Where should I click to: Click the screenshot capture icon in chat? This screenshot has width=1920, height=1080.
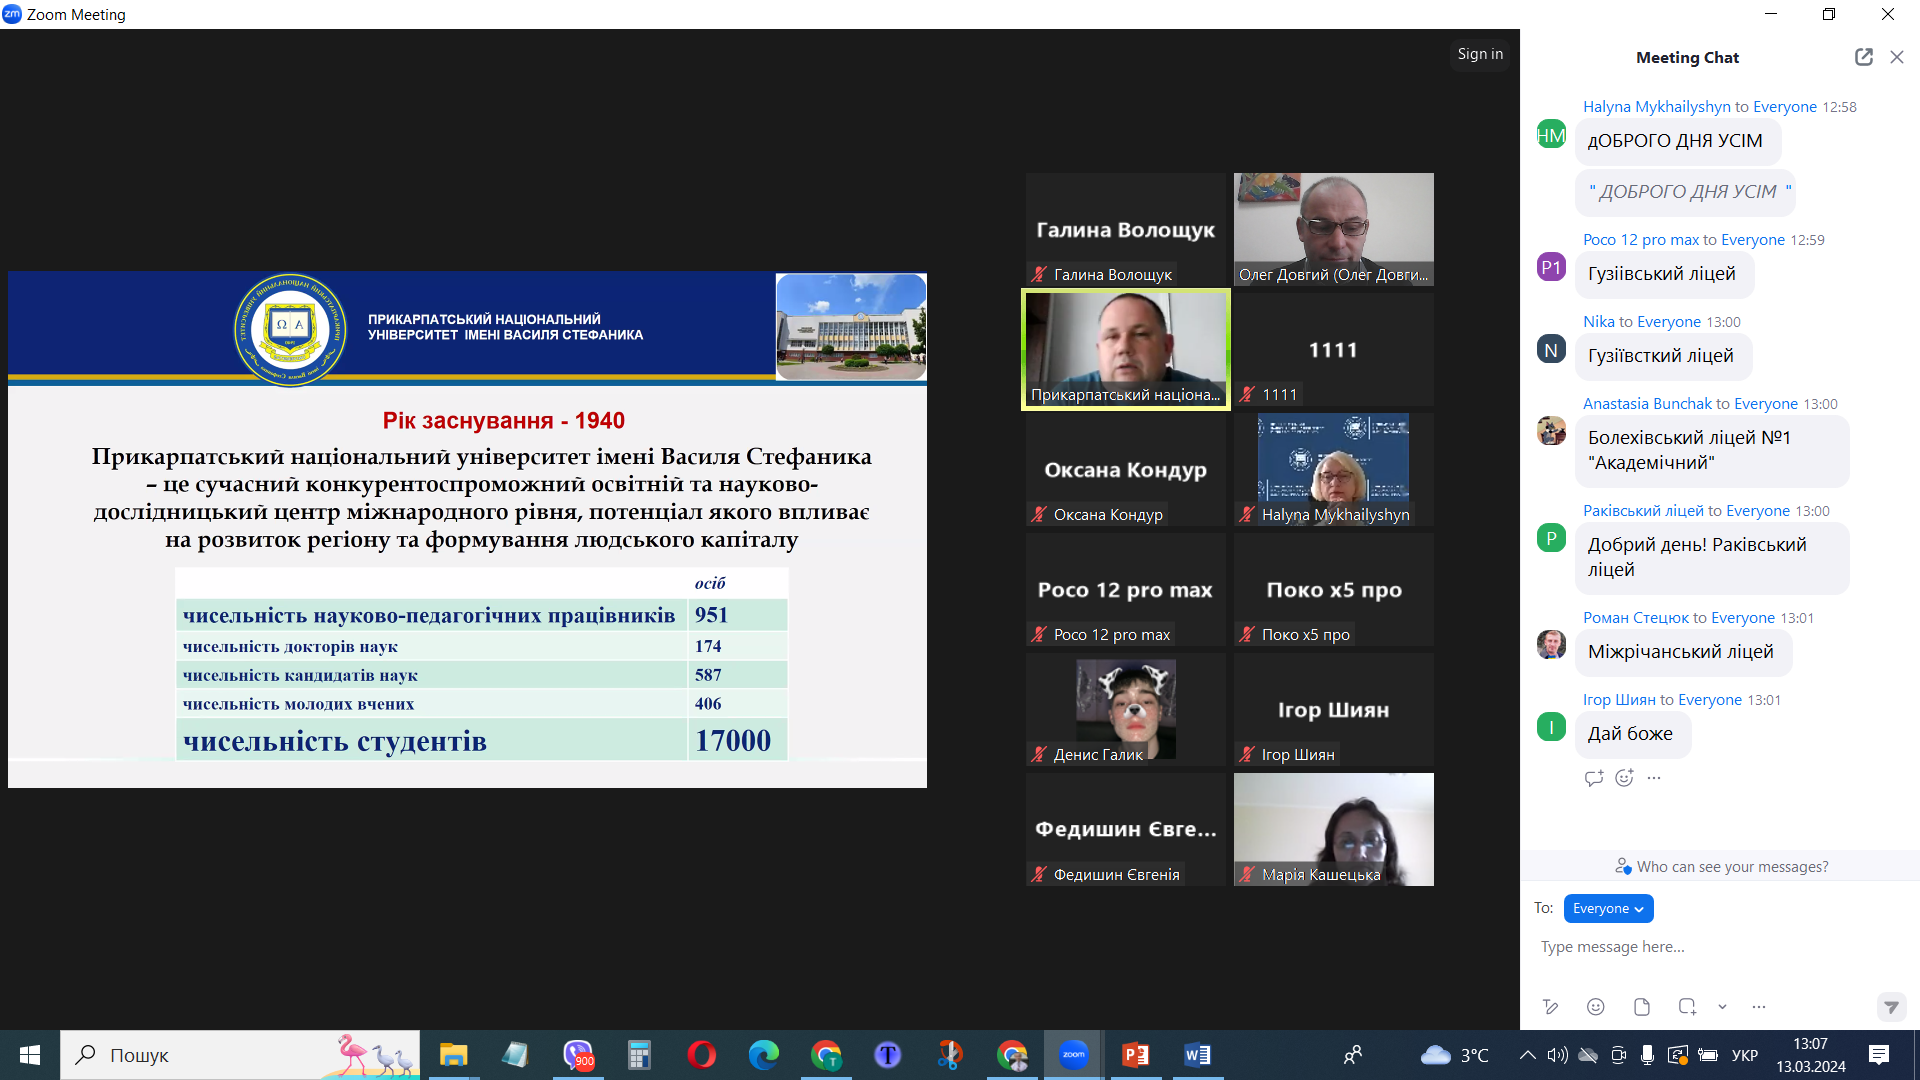(1687, 1007)
